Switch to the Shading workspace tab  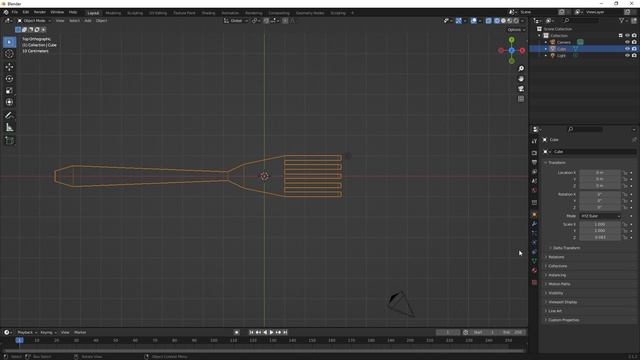(208, 13)
